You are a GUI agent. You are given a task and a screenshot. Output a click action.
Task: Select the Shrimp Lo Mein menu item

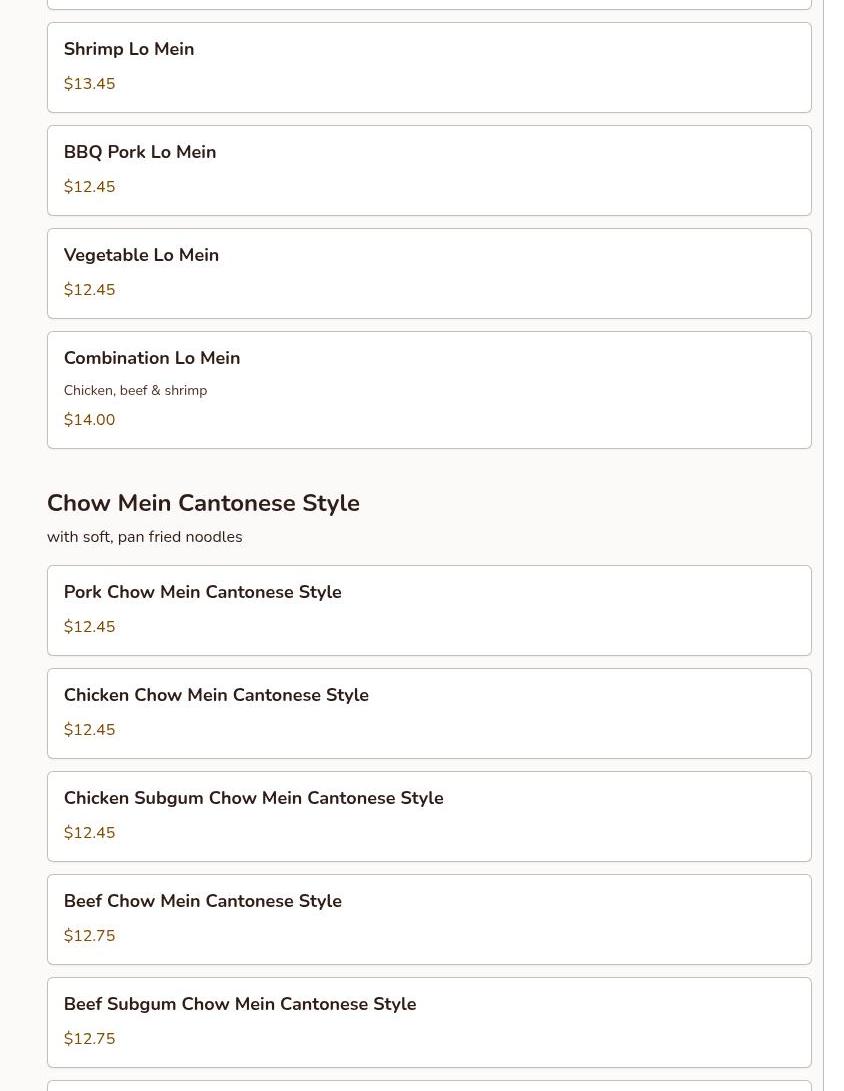click(429, 67)
